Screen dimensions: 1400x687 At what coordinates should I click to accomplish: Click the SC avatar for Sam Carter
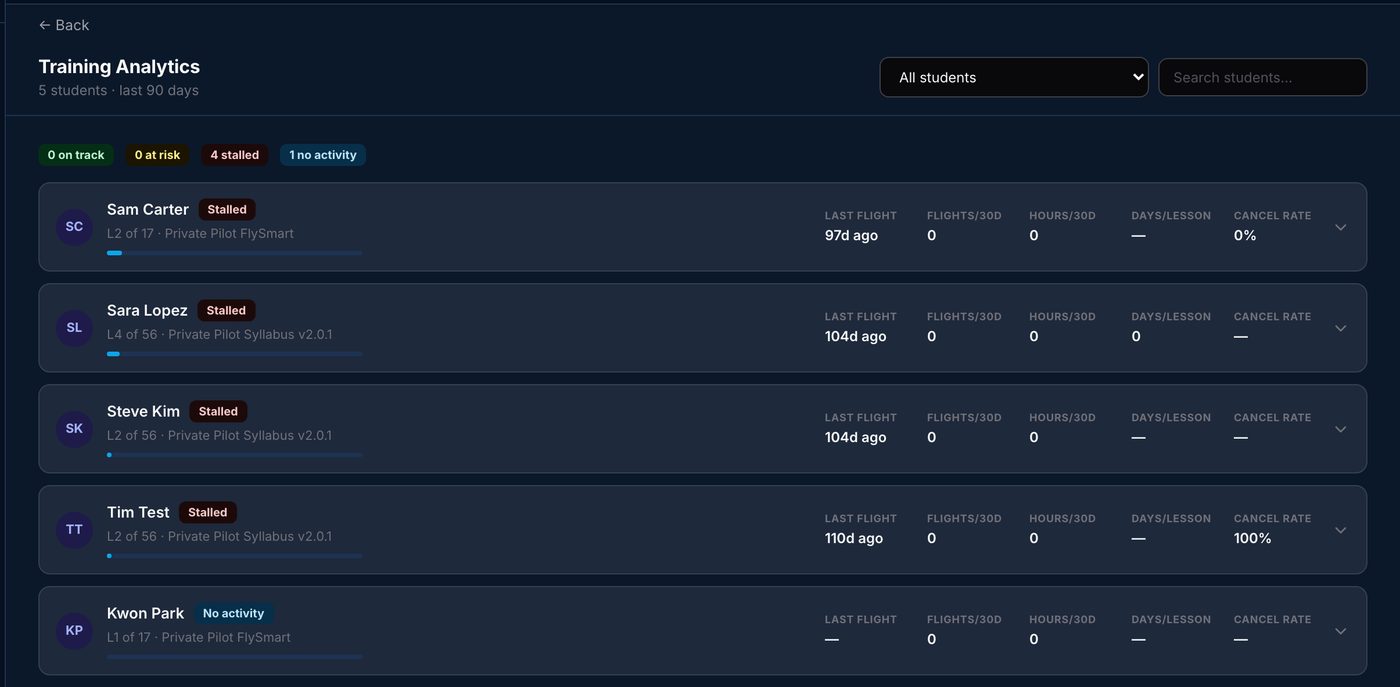(74, 227)
